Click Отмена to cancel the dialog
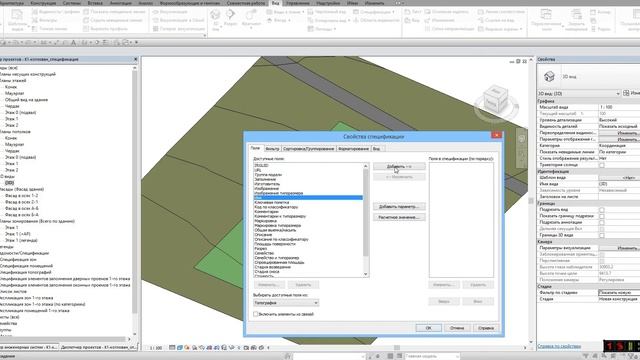The height and width of the screenshot is (360, 640). 457,328
